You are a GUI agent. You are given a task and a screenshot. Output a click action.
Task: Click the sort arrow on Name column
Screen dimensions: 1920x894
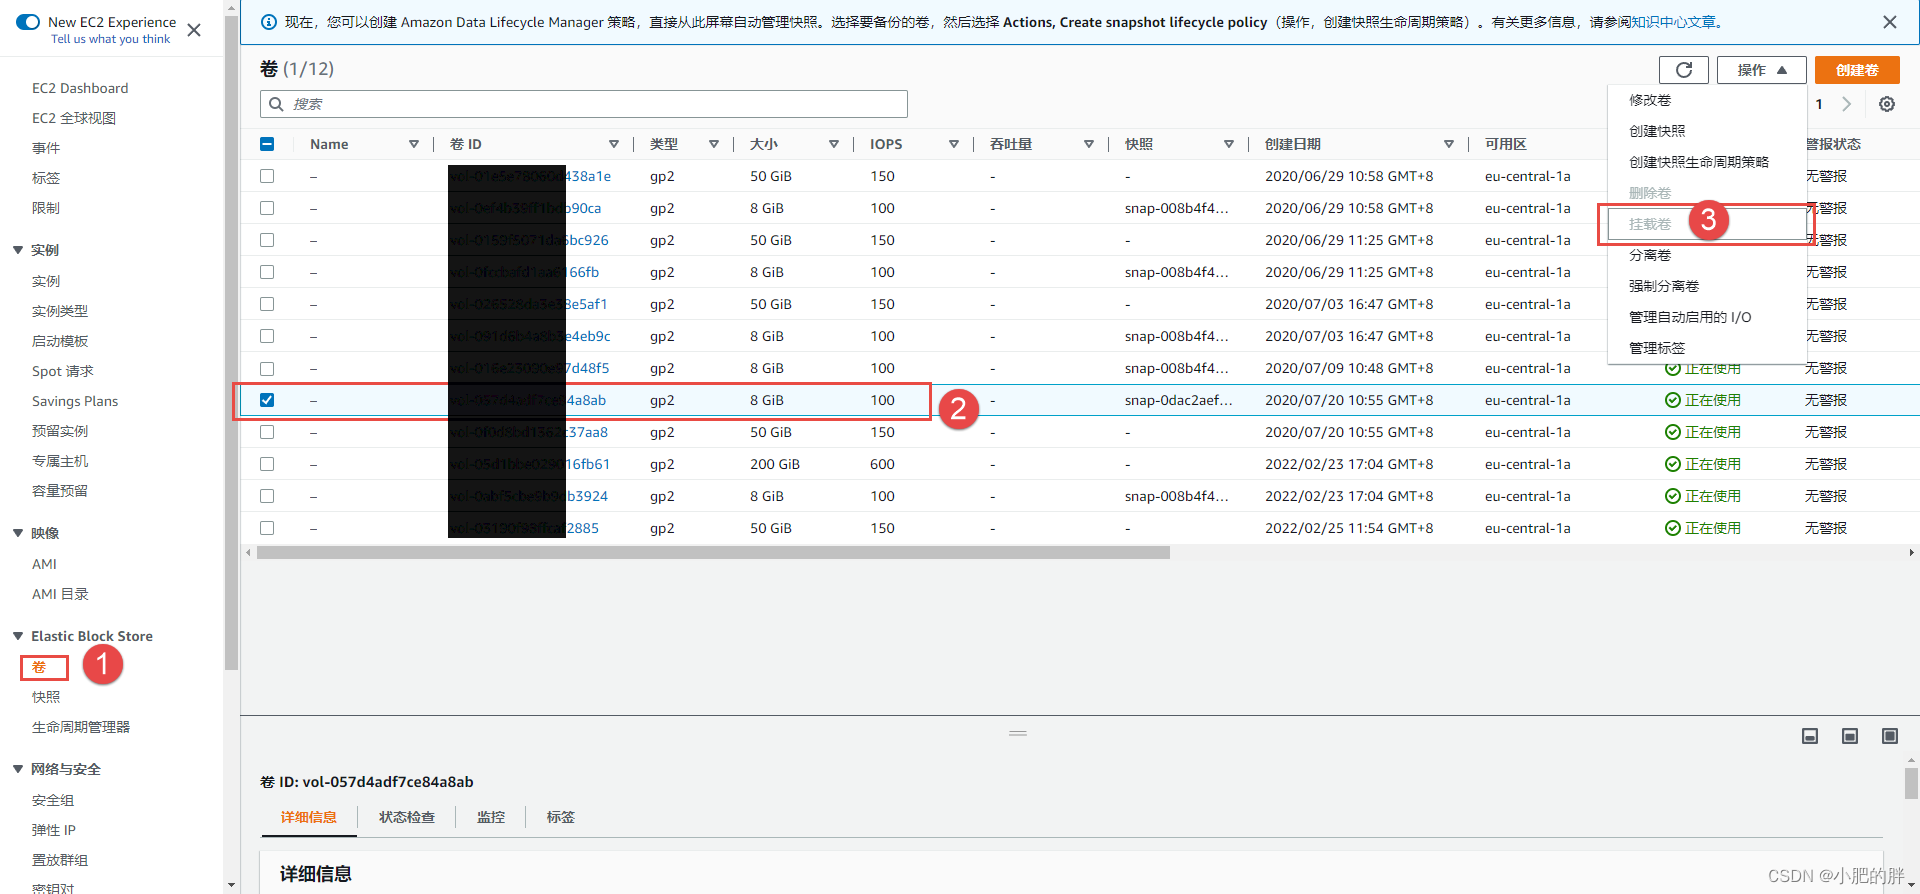point(414,144)
